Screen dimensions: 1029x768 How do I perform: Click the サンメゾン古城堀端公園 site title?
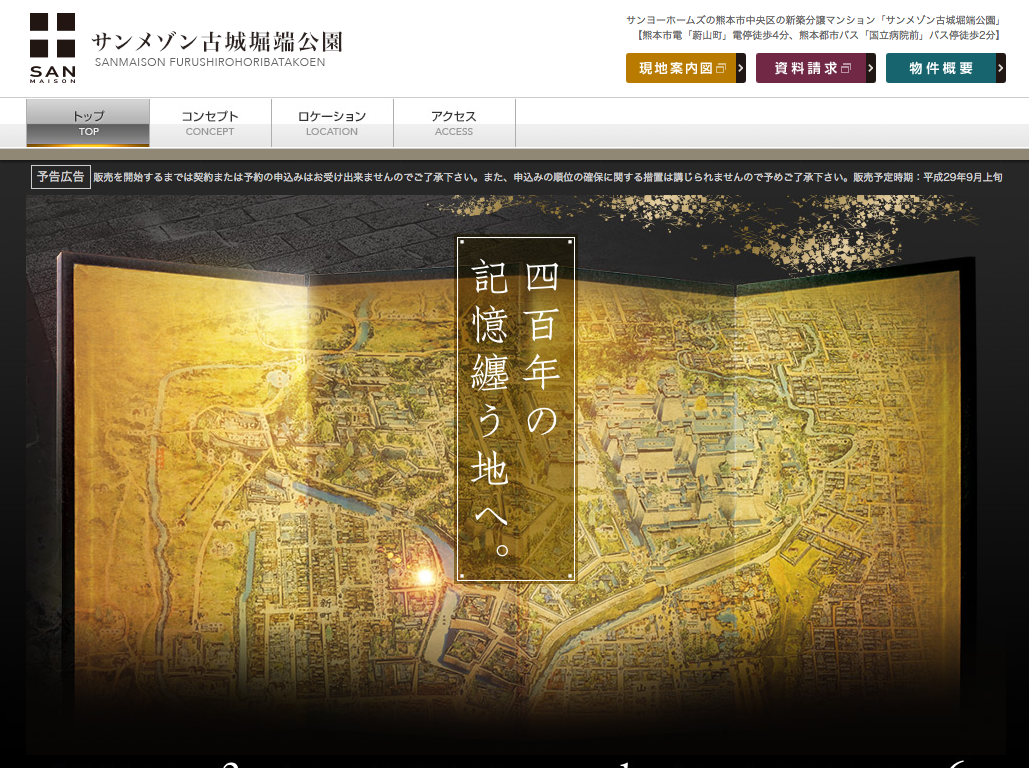217,42
